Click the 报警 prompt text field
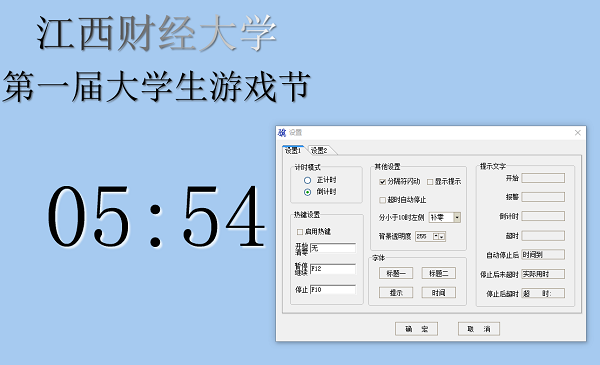This screenshot has height=365, width=600. 543,197
